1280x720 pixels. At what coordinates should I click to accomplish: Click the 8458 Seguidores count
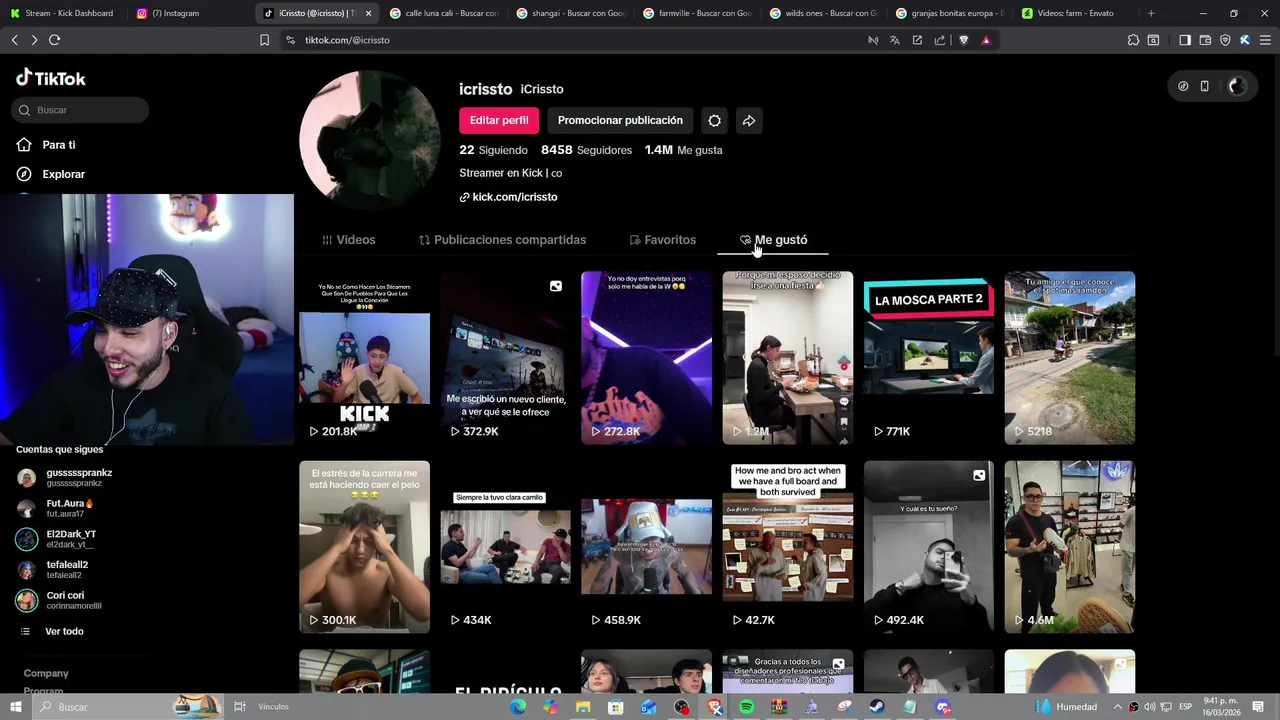pos(586,150)
